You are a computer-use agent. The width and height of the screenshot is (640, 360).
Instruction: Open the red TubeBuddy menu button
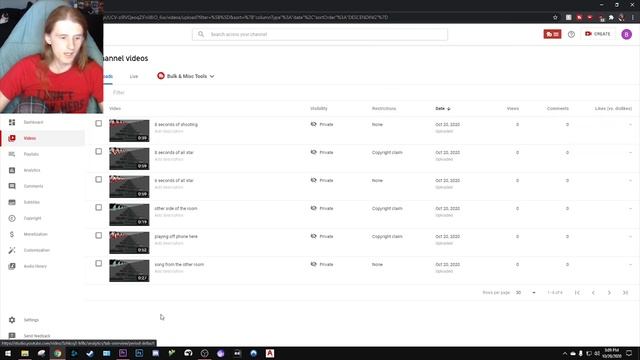[552, 34]
